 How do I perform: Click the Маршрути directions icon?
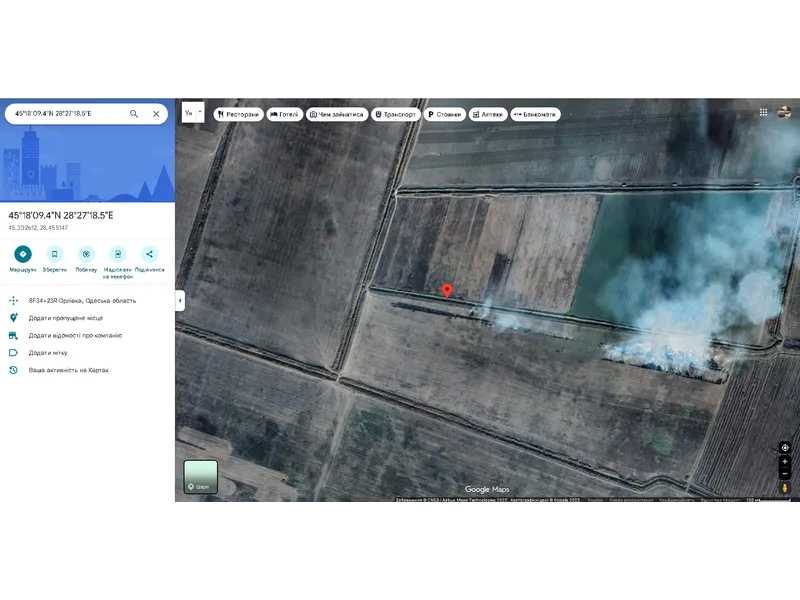coord(23,254)
